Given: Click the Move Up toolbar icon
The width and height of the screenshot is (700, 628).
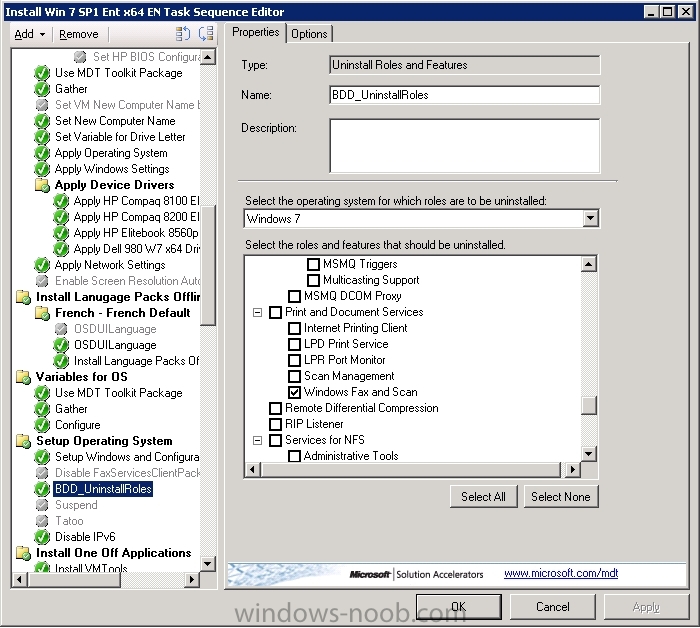Looking at the screenshot, I should [184, 34].
